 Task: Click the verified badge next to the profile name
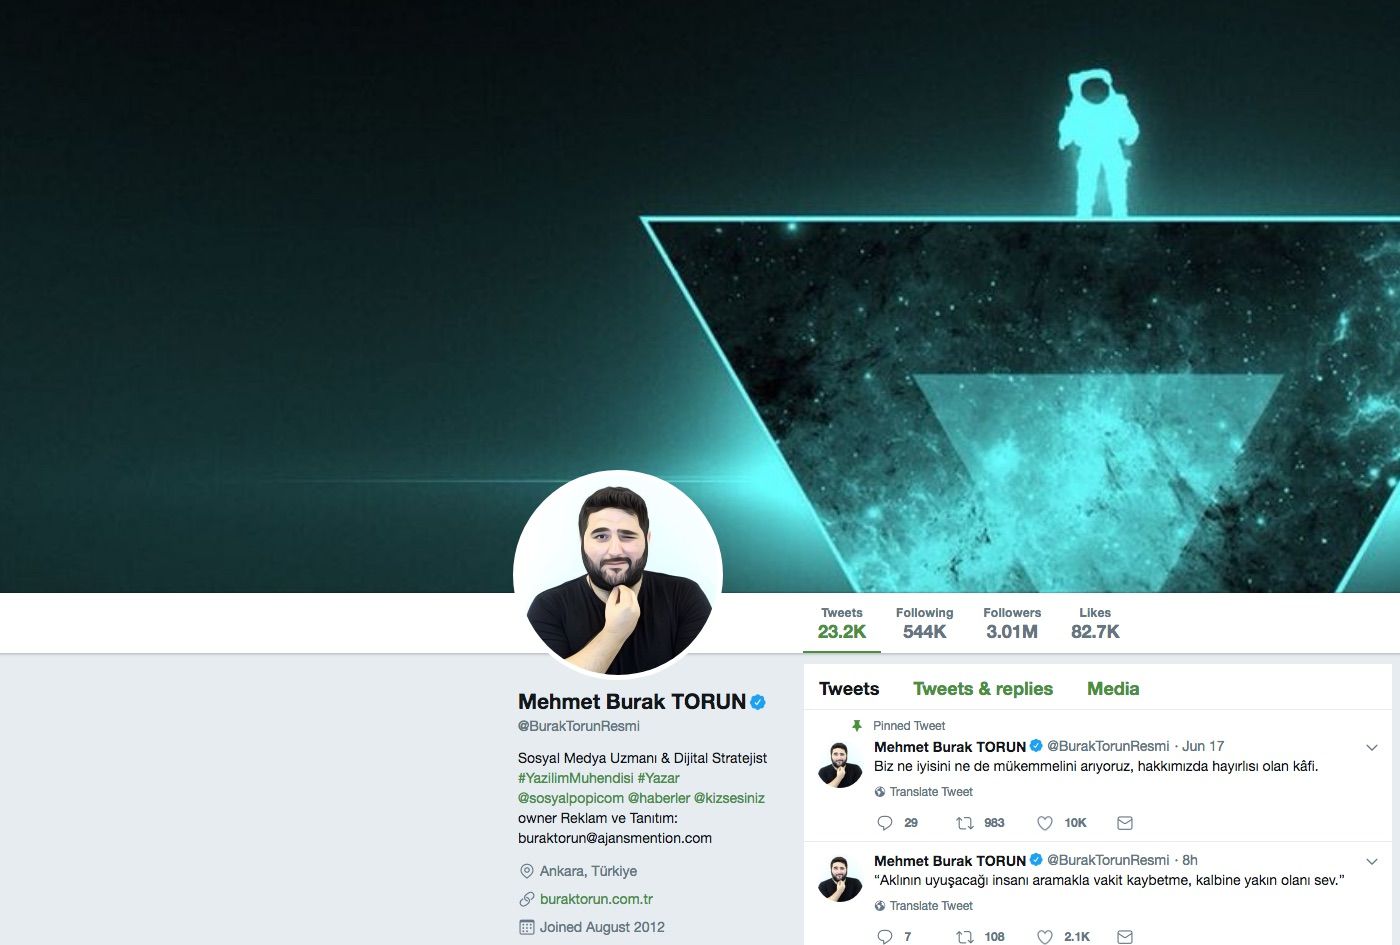click(758, 702)
